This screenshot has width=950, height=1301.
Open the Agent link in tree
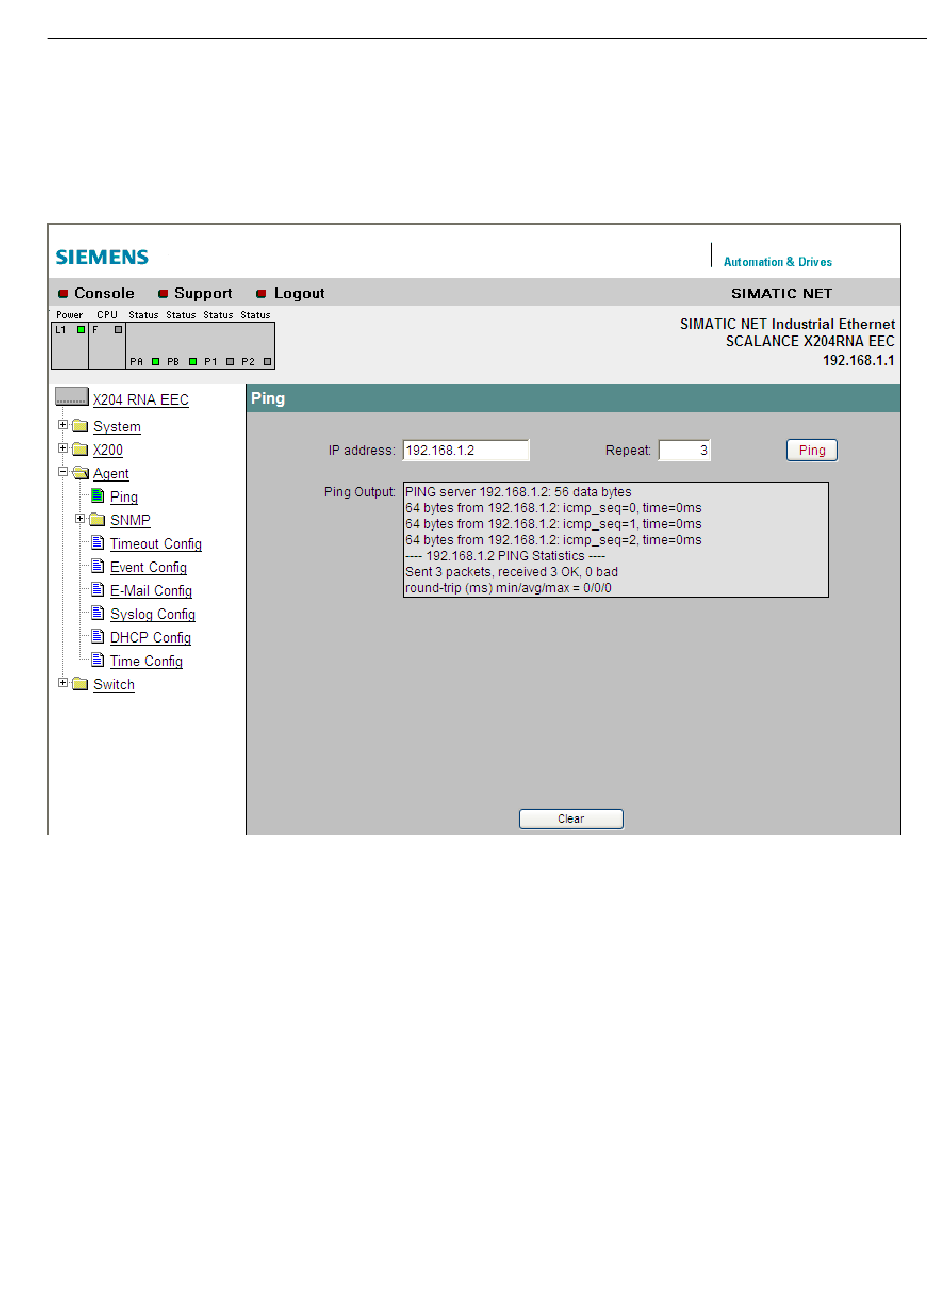pos(111,474)
